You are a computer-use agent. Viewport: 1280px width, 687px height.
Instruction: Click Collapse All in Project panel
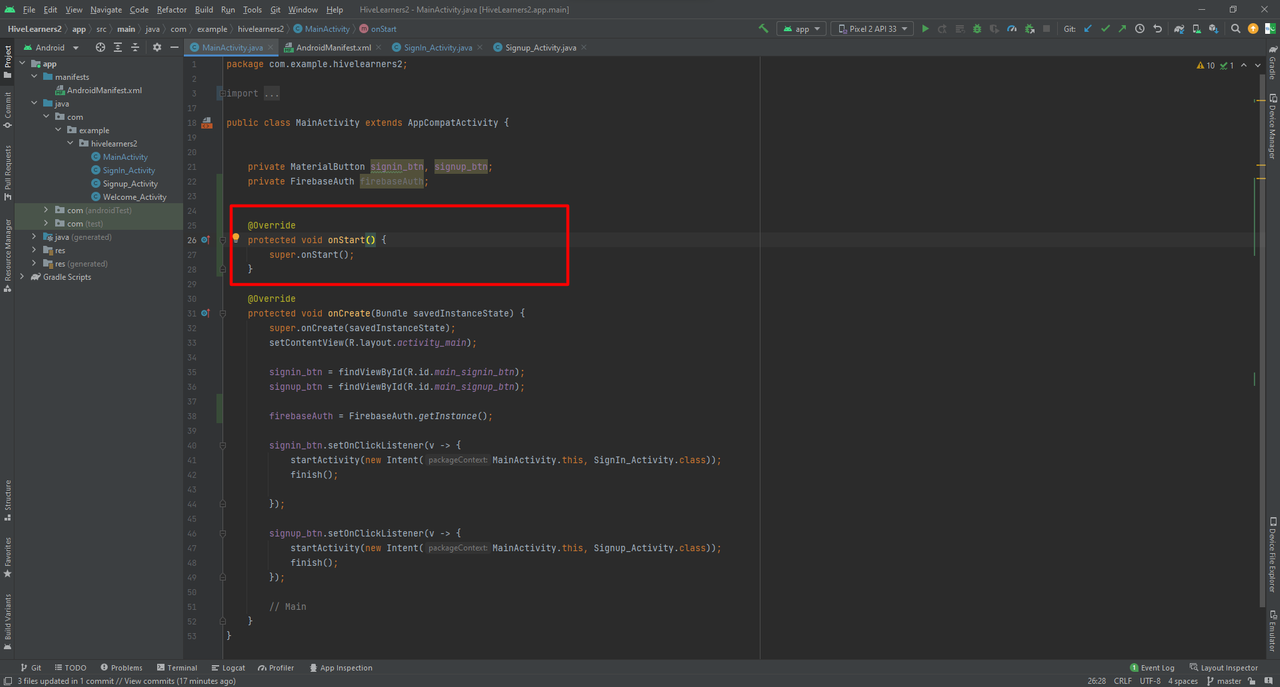[x=135, y=47]
